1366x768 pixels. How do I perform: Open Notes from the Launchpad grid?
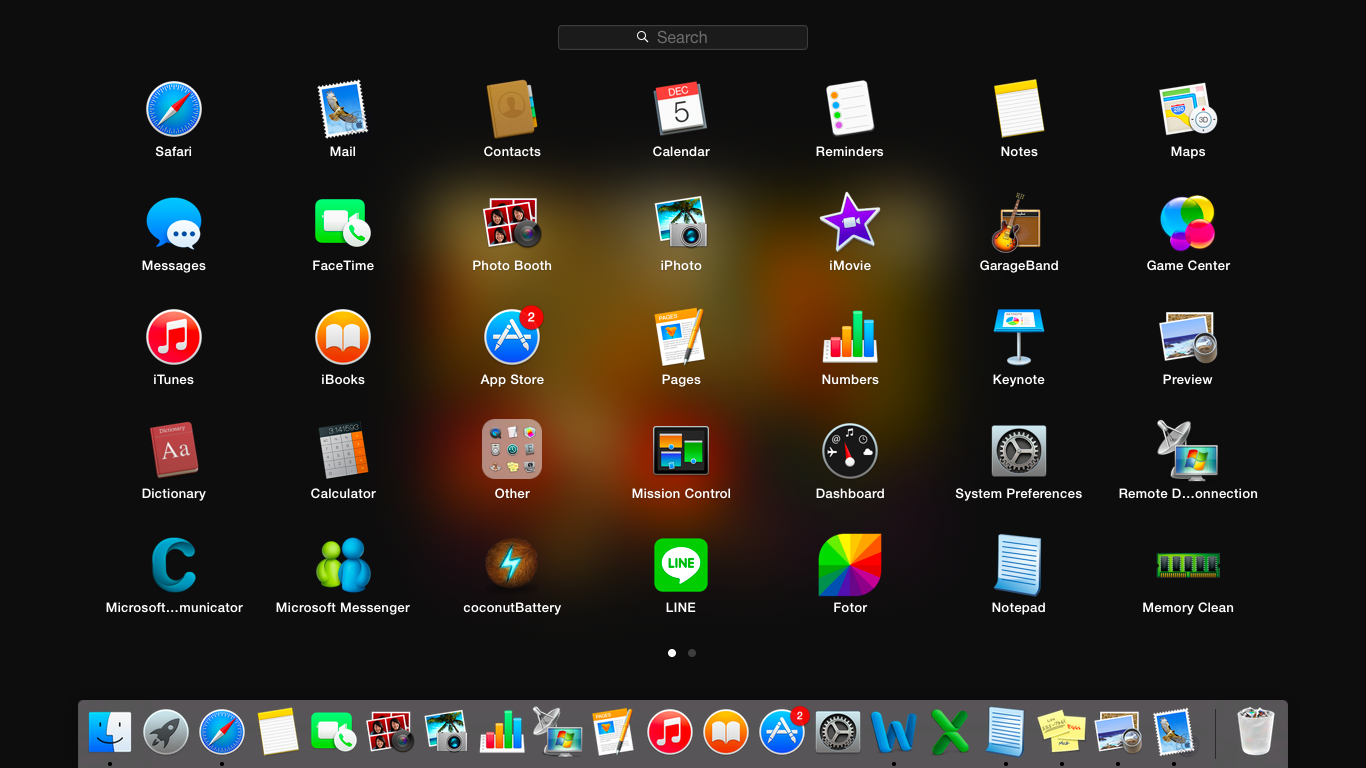point(1019,109)
